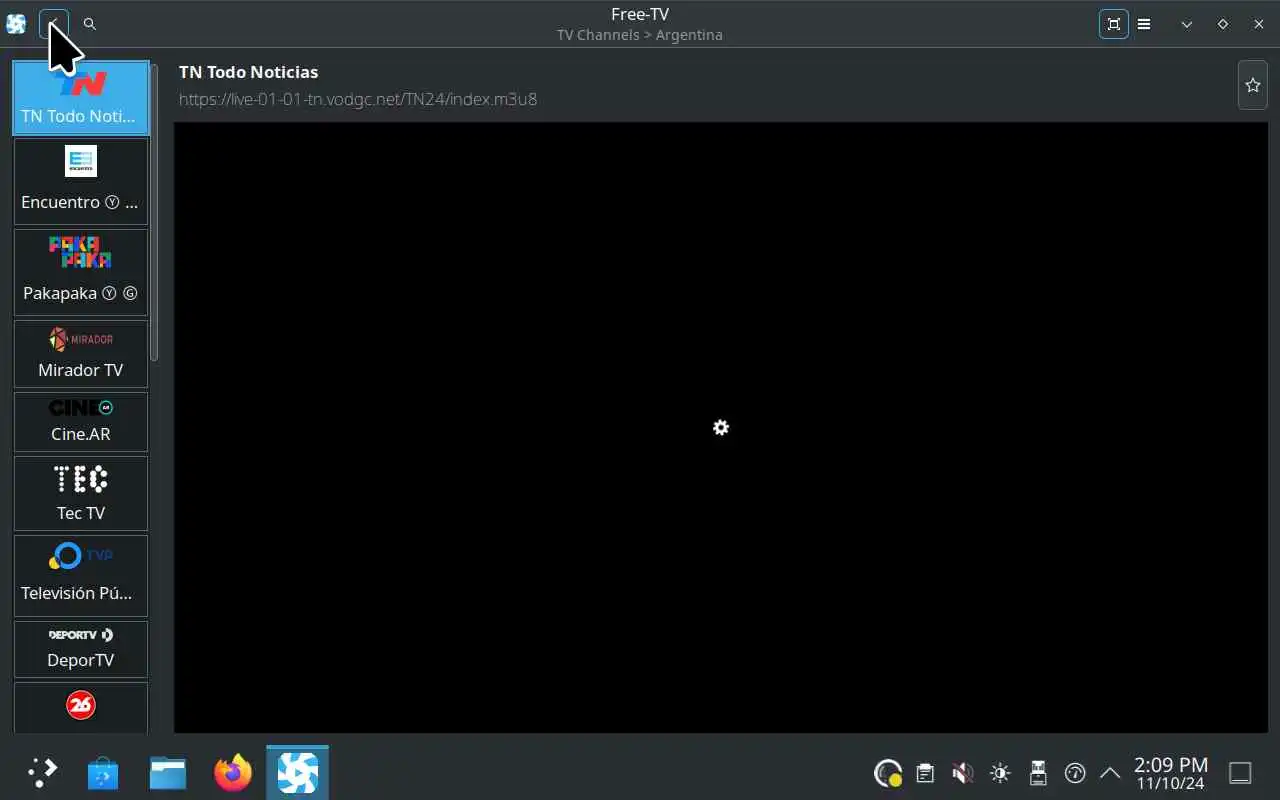Open Televisión Pública channel
This screenshot has height=800, width=1280.
coord(81,575)
